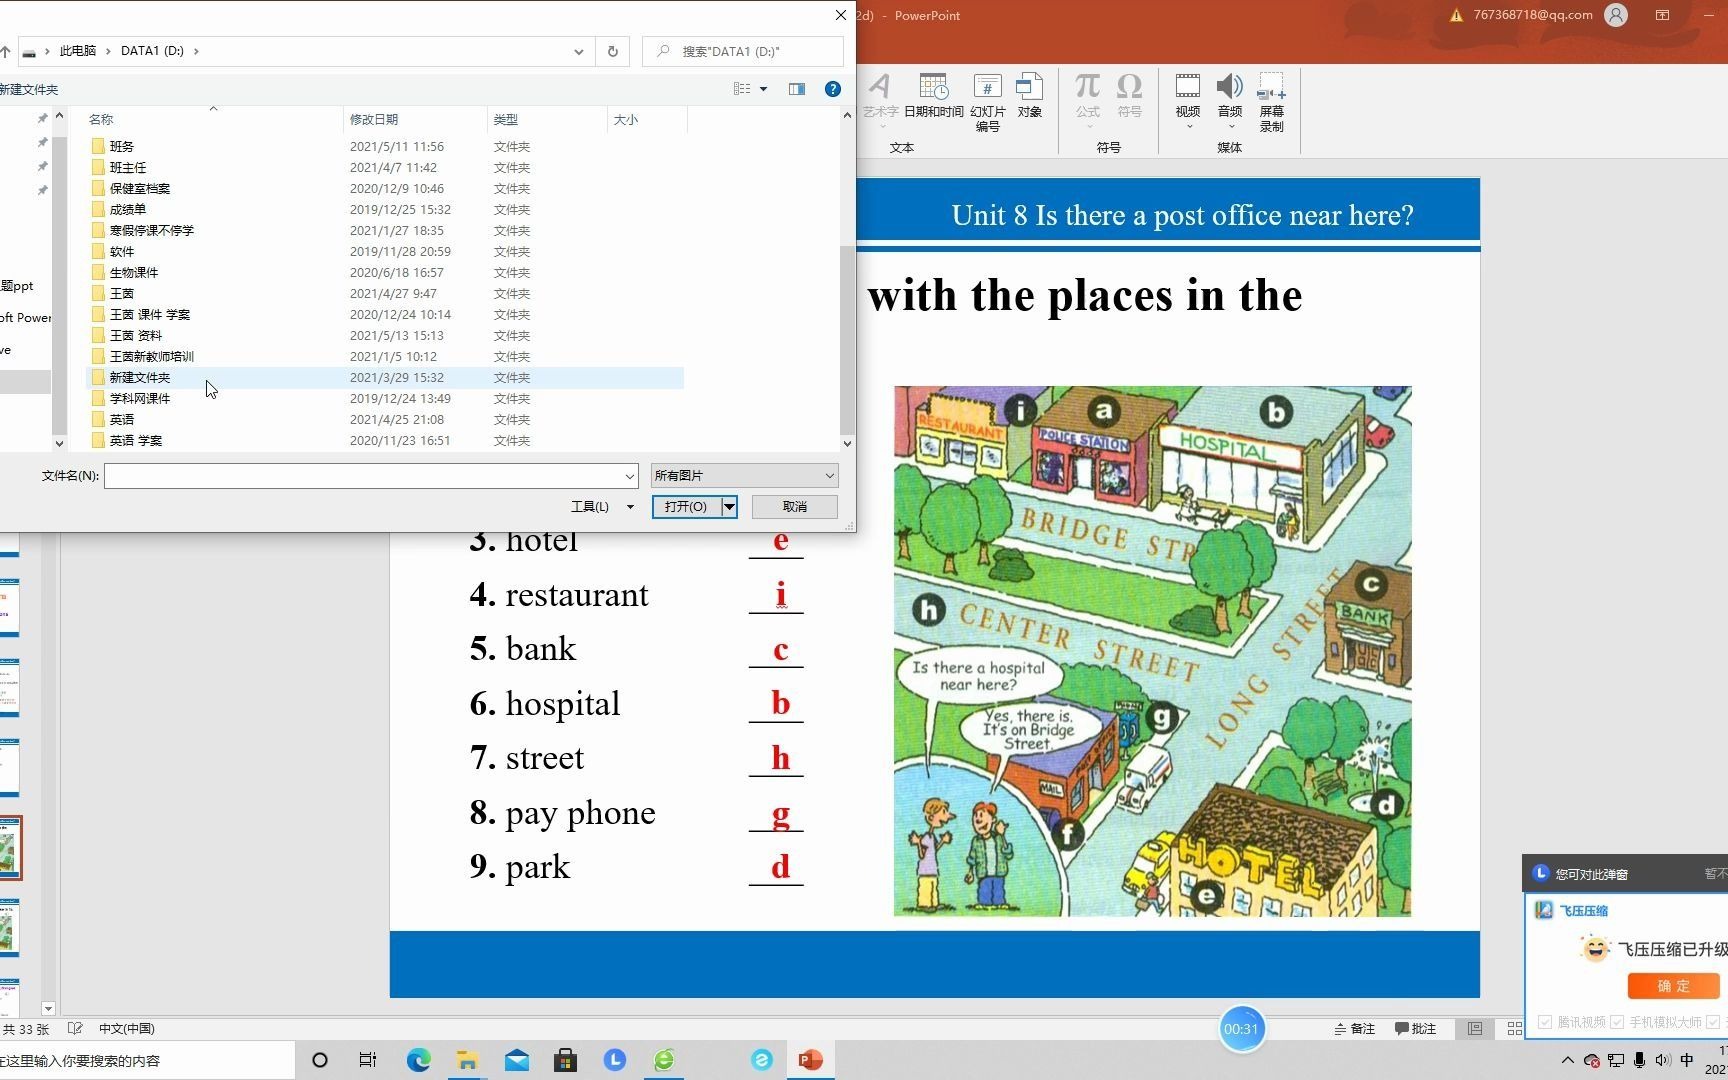
Task: Toggle 腾讯视频 checkbox in popup
Action: (1545, 1022)
